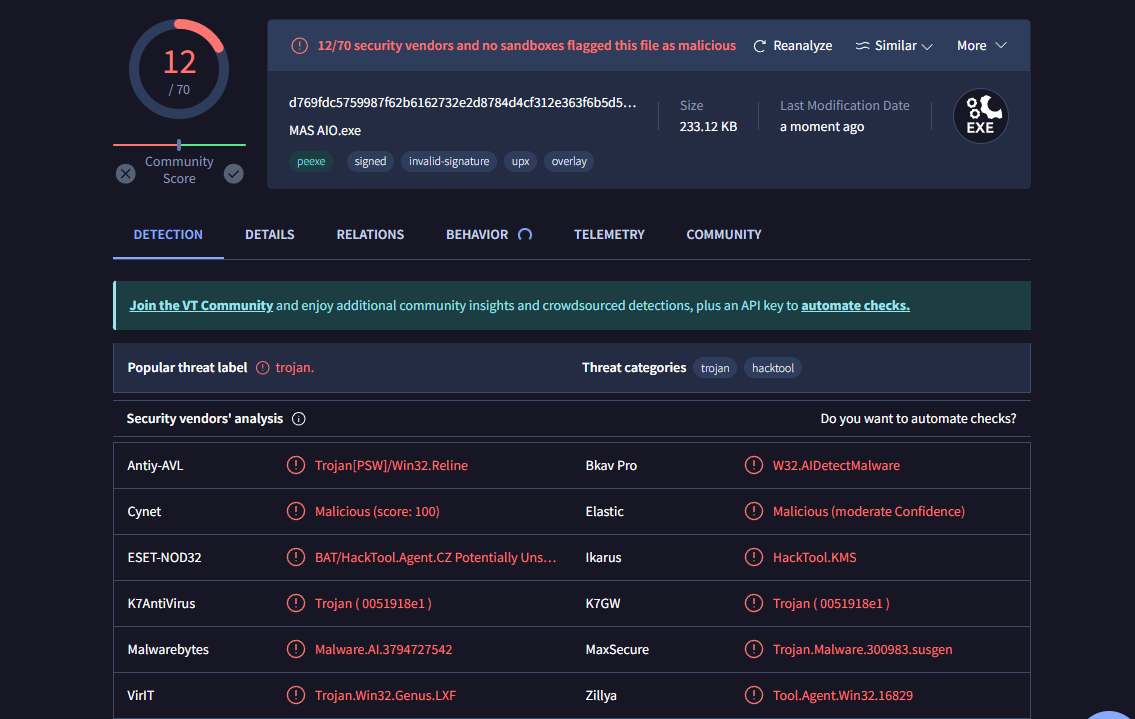Click the upx tag
1135x719 pixels.
pos(520,161)
